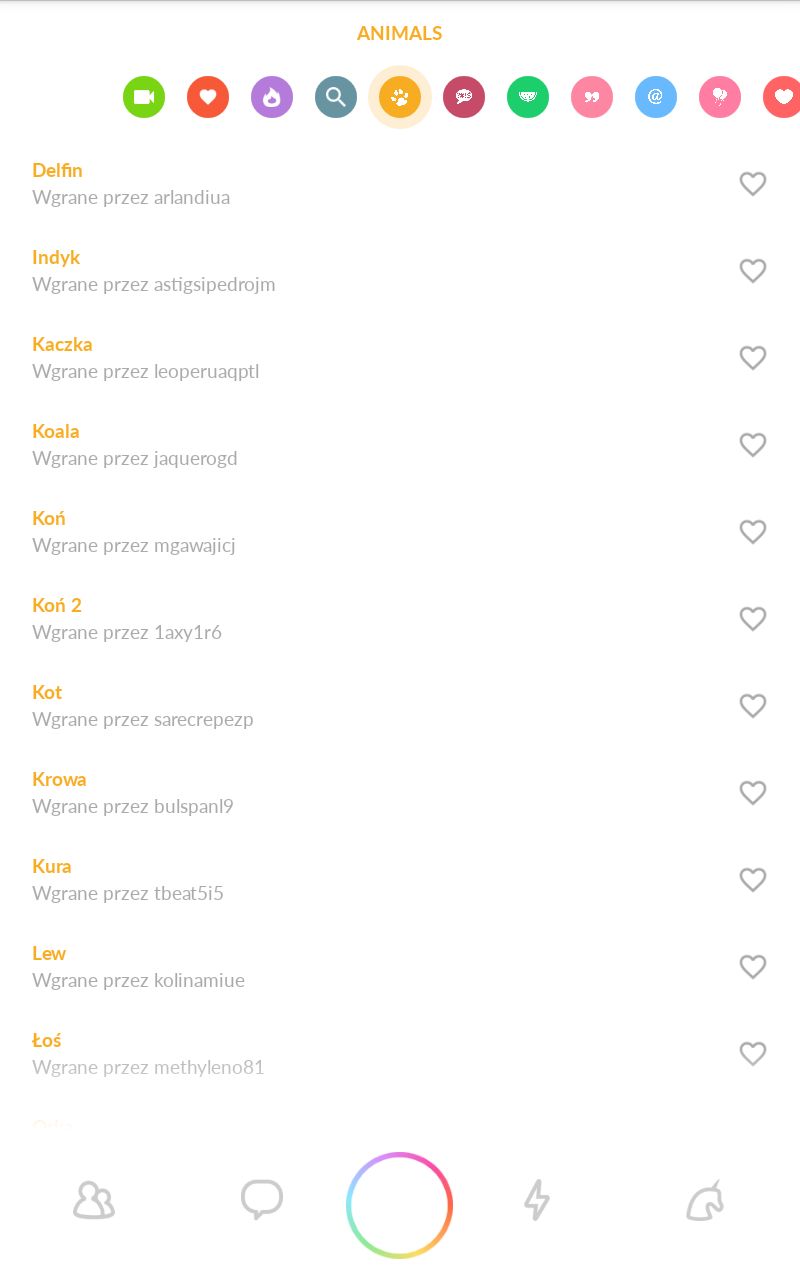The width and height of the screenshot is (800, 1280).
Task: Open the search magnifier category
Action: click(336, 97)
